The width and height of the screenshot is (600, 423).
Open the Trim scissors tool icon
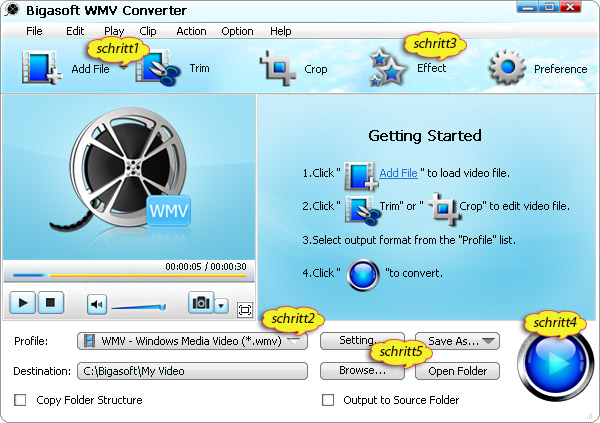click(158, 68)
